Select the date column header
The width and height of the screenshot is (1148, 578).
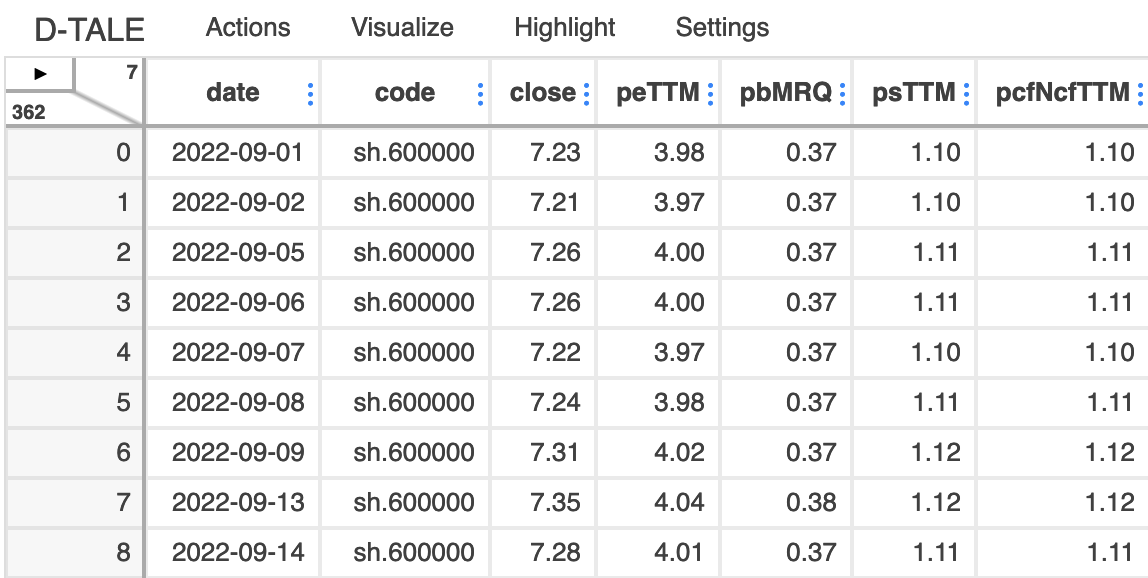tap(233, 94)
